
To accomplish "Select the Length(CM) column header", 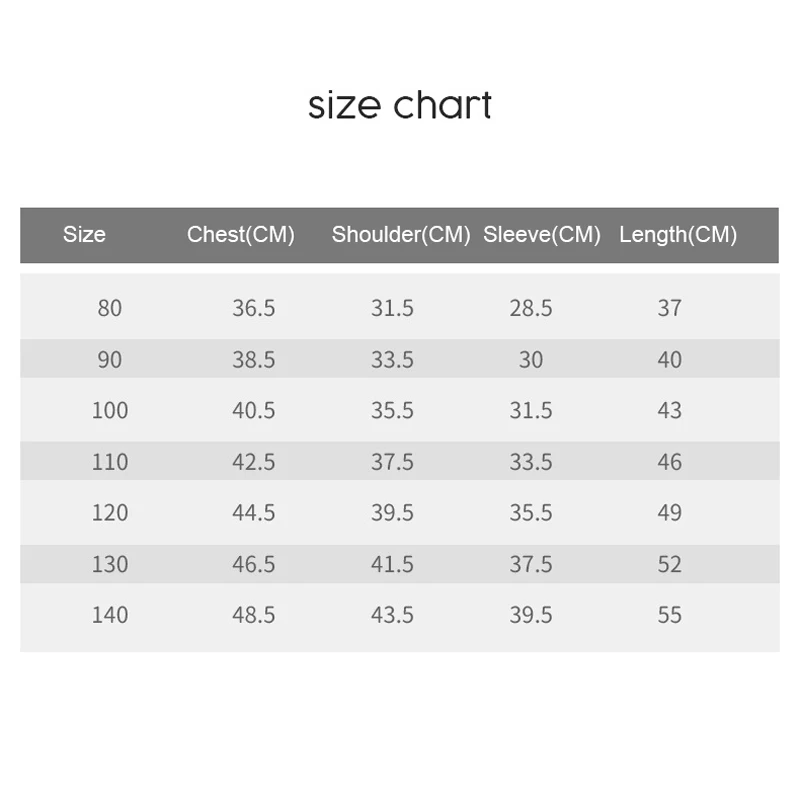I will coord(678,235).
